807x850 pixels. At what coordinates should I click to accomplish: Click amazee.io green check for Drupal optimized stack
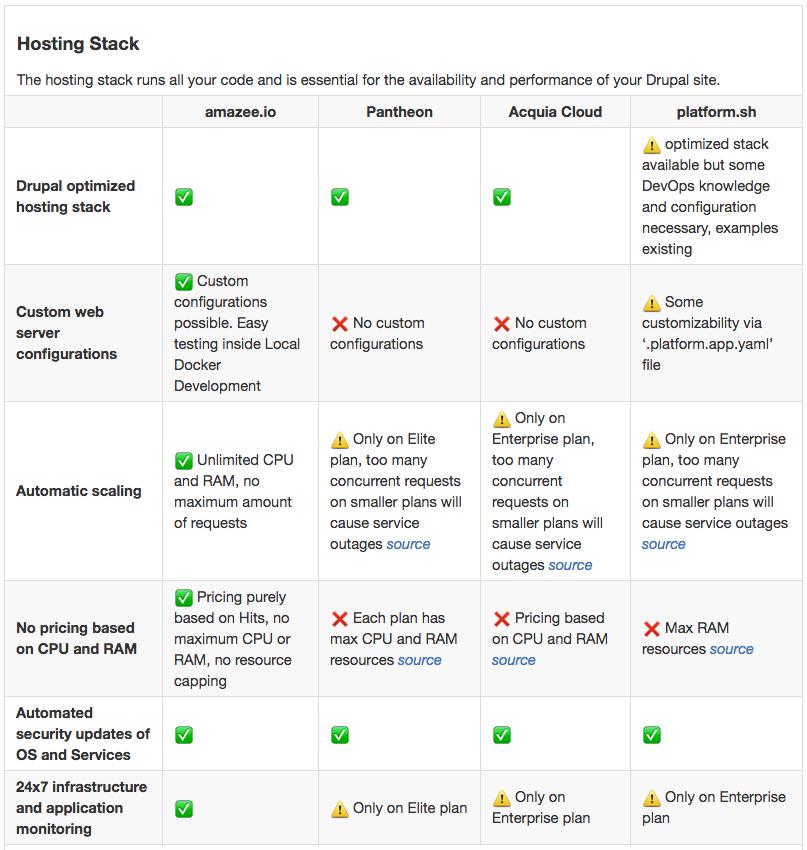tap(184, 197)
